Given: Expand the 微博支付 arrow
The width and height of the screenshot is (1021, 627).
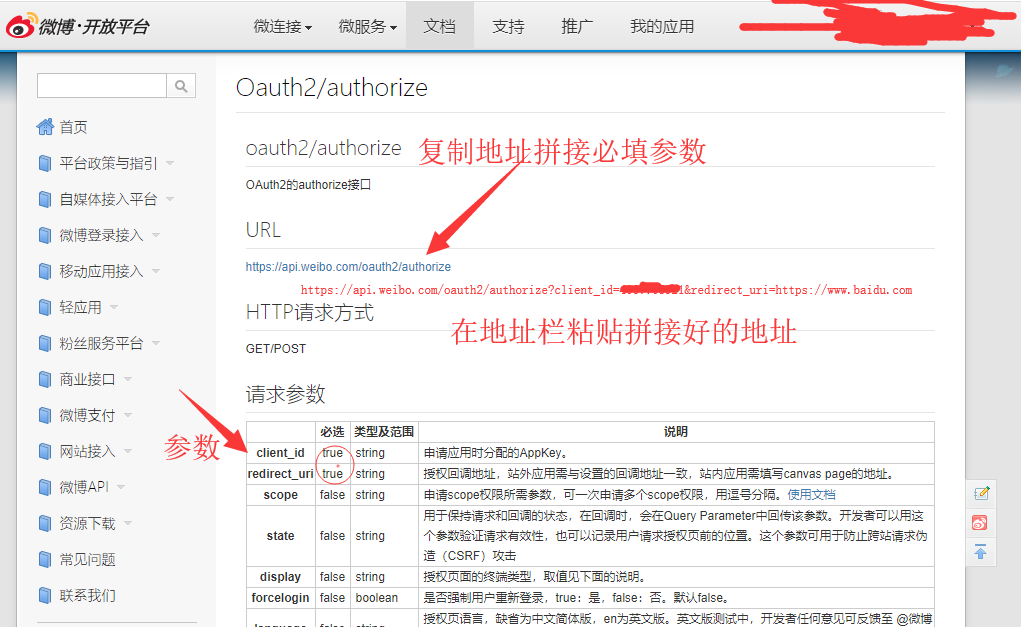Looking at the screenshot, I should [x=128, y=415].
